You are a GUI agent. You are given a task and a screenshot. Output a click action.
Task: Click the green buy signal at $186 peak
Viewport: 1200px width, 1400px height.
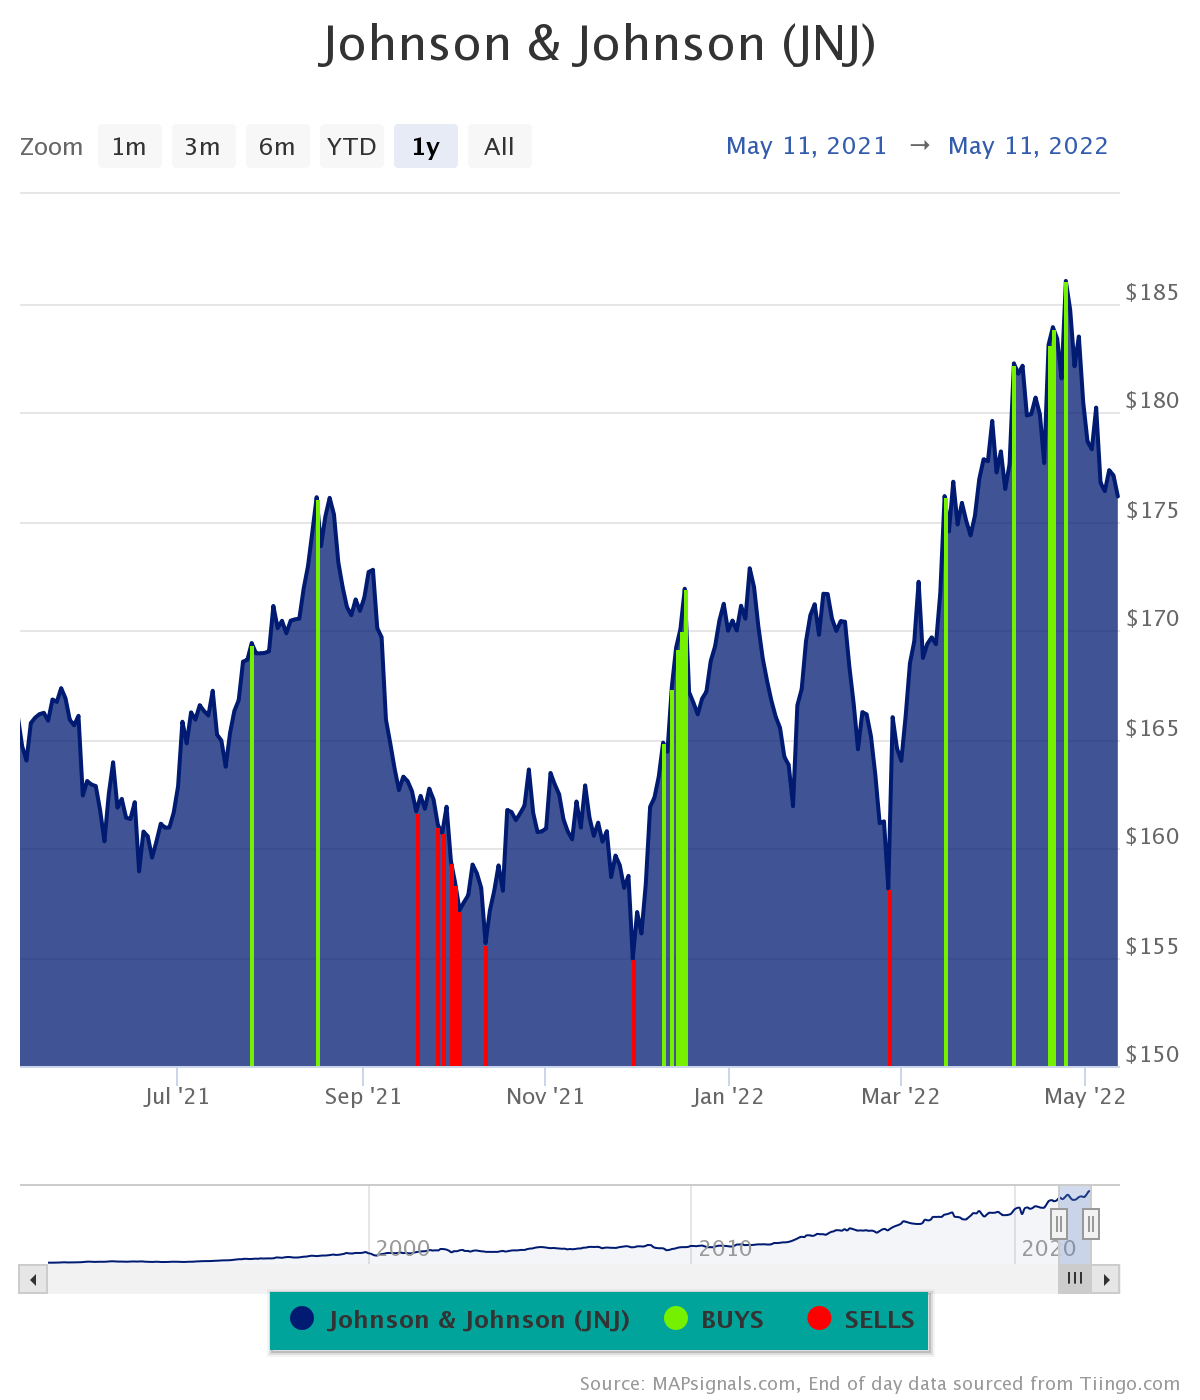(x=1066, y=675)
